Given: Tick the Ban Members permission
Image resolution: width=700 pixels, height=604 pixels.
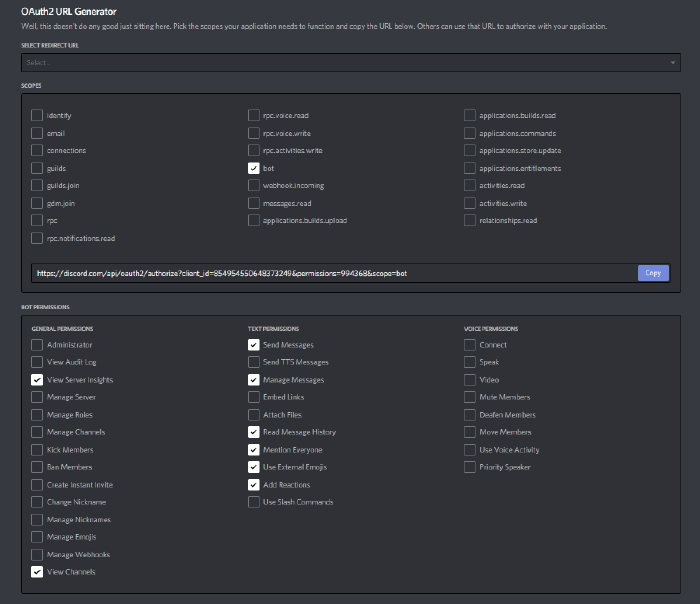Looking at the screenshot, I should (x=37, y=467).
